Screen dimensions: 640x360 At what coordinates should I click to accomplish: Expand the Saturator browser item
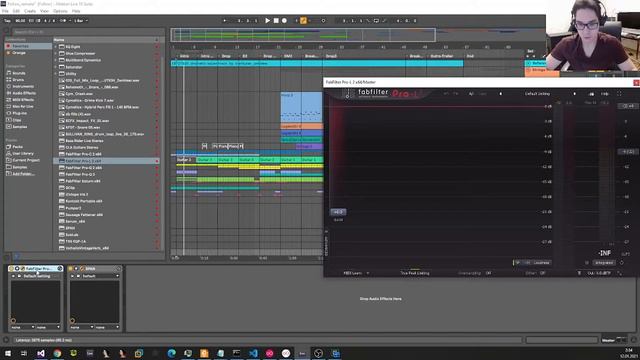56,67
